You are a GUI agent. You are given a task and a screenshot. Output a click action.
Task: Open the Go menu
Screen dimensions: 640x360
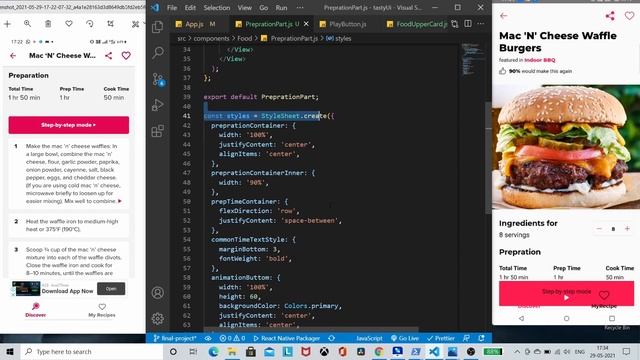[x=264, y=7]
